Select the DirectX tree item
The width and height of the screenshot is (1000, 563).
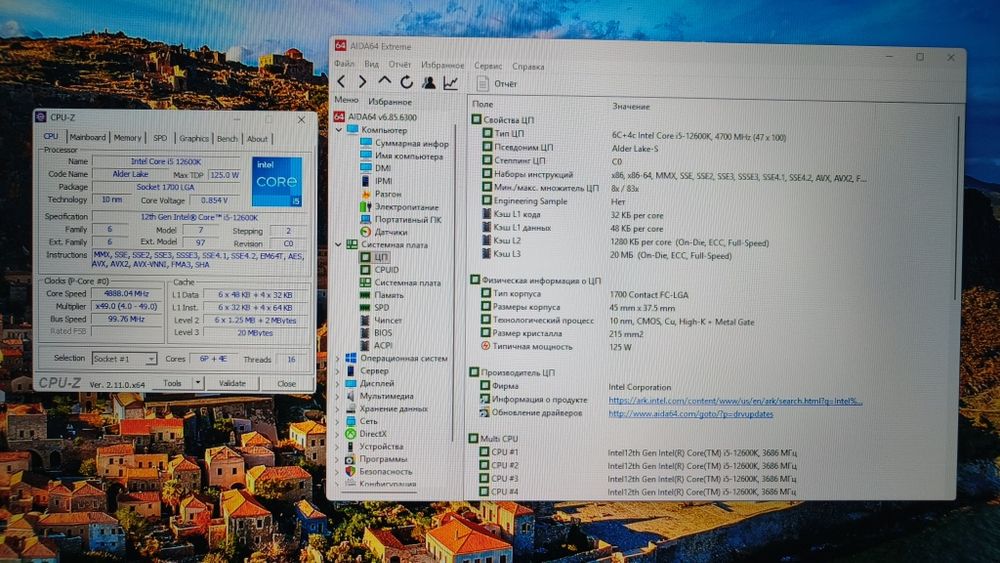[x=365, y=434]
